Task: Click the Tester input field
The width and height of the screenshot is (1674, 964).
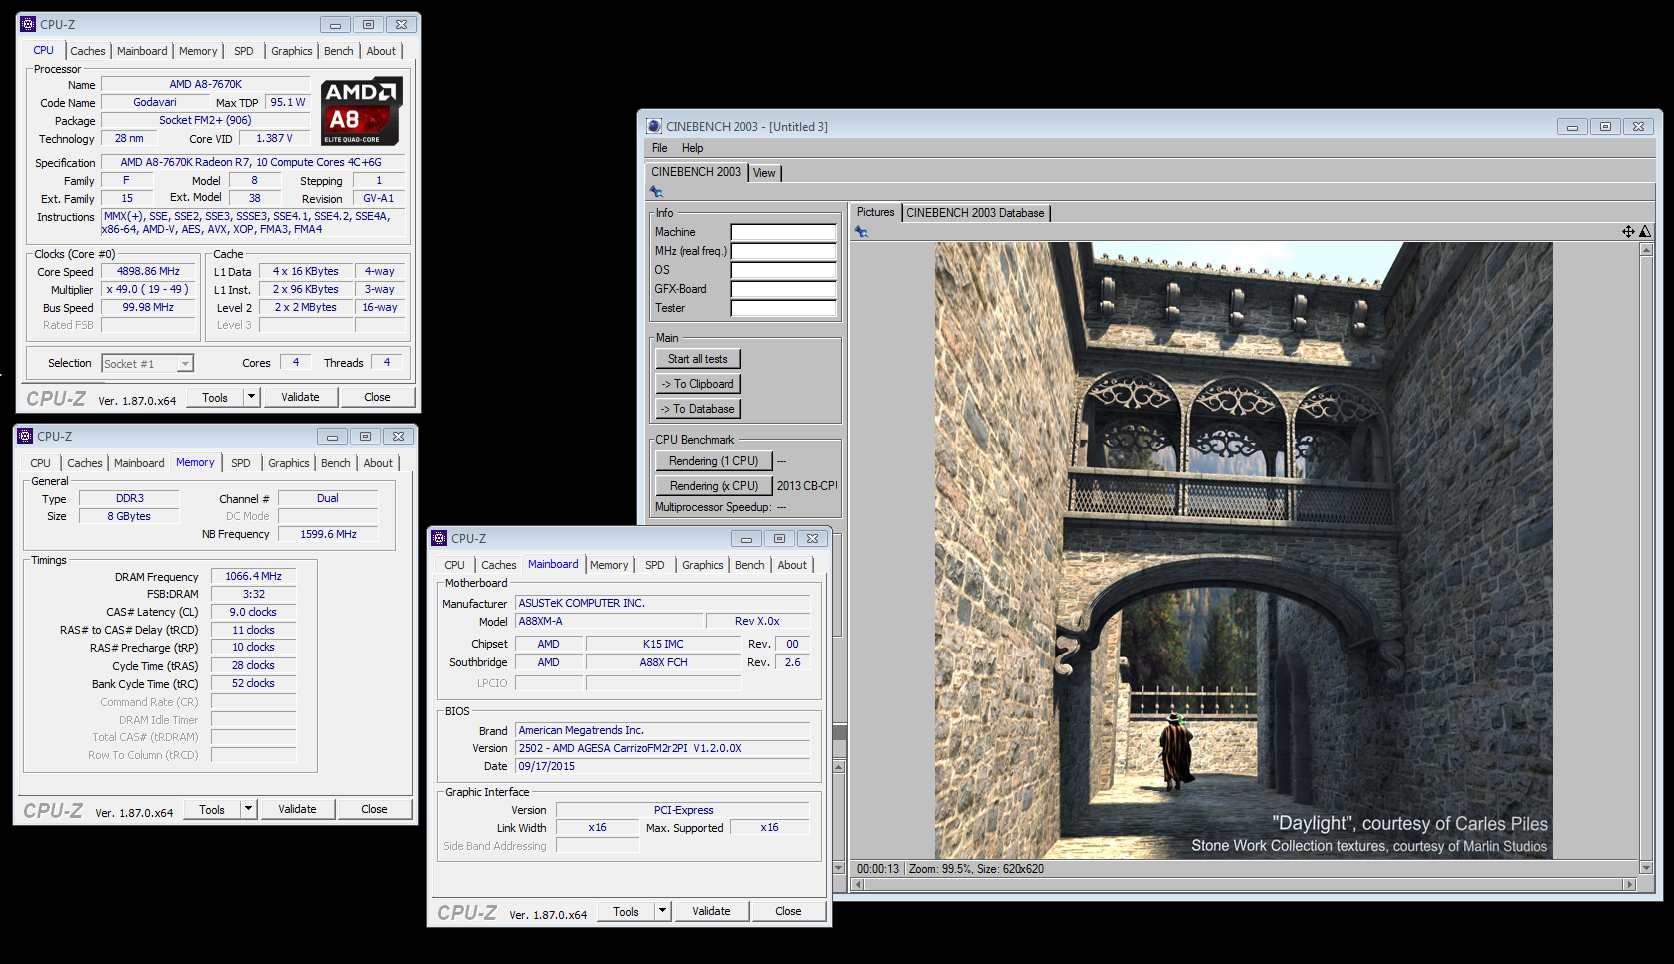Action: [x=783, y=308]
